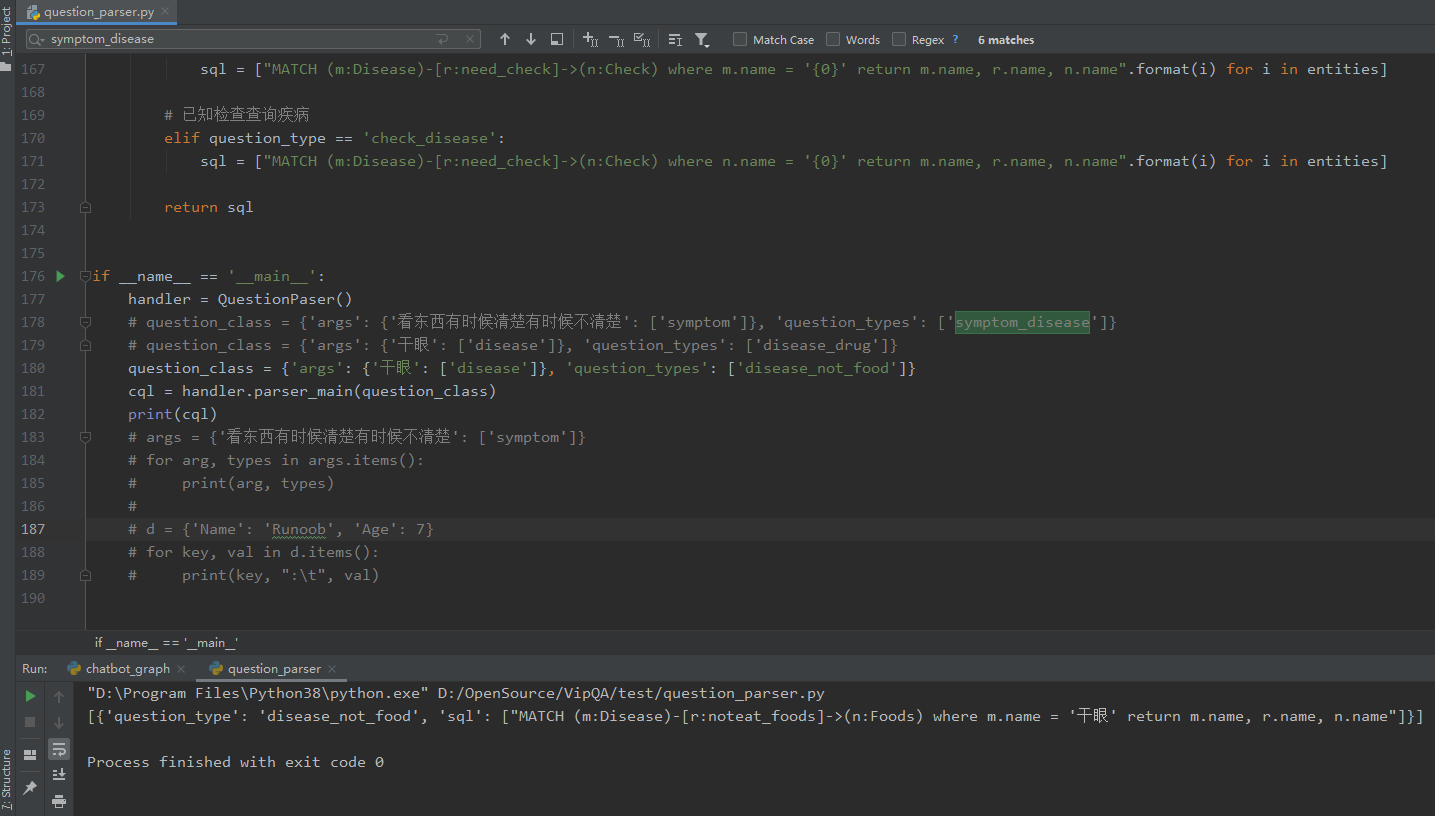Enable Words checkbox

833,39
